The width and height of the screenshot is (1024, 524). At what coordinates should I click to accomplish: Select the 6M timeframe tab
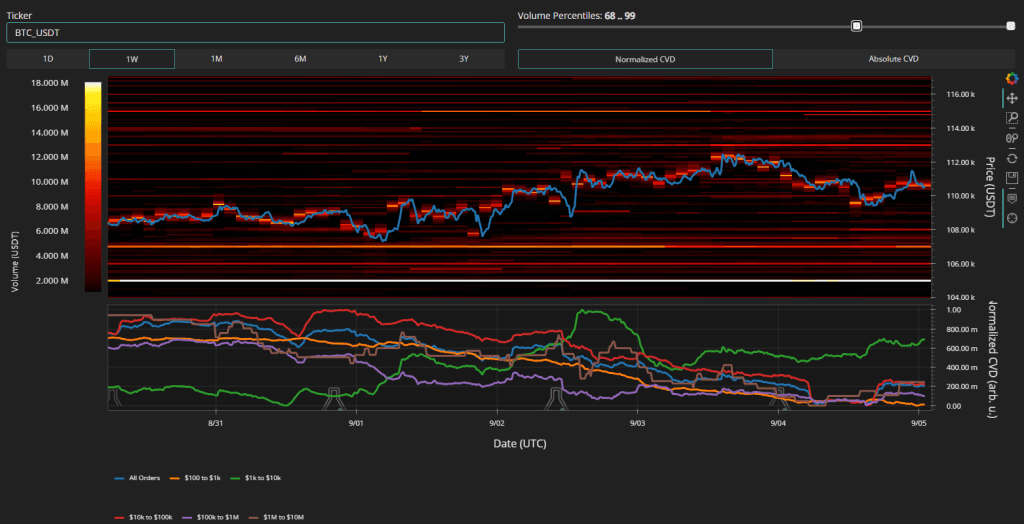click(x=300, y=59)
